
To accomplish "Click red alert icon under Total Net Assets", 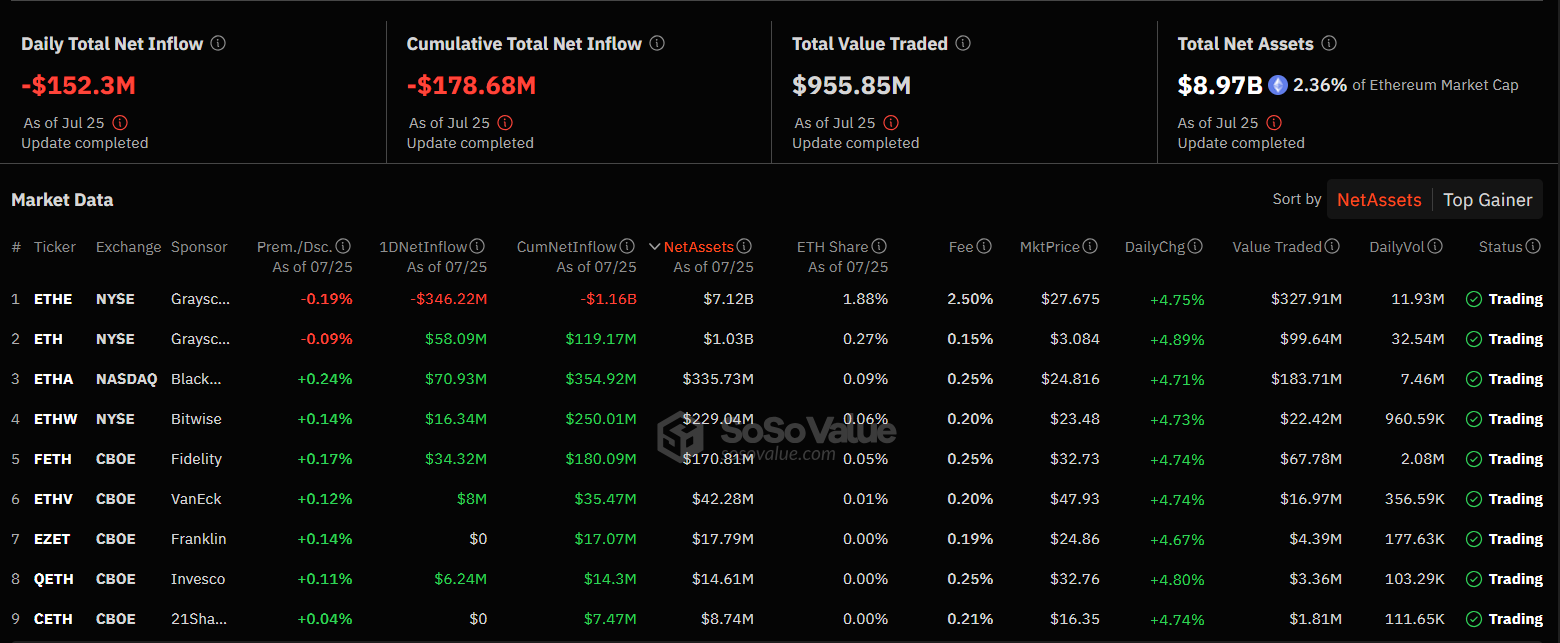I will [1274, 123].
